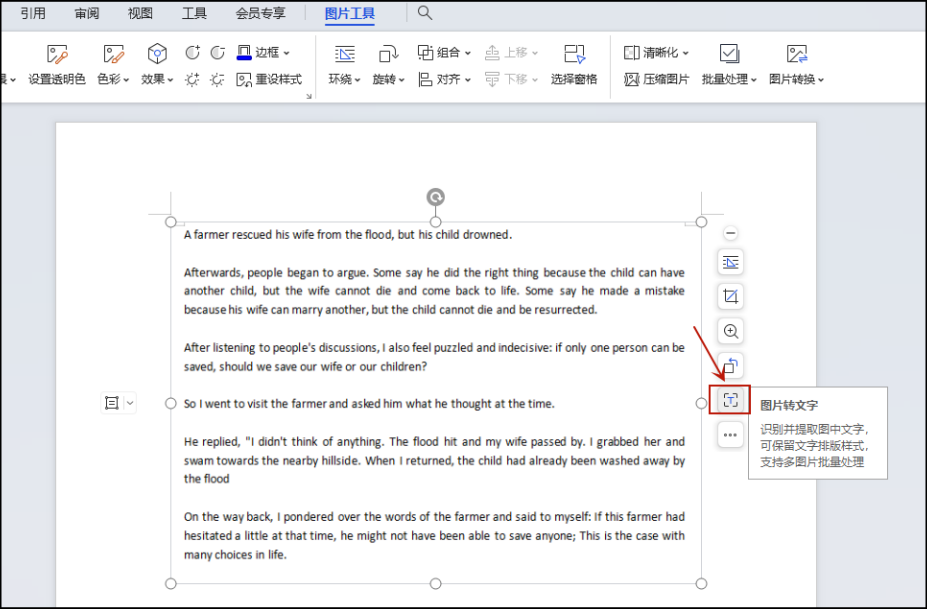
Task: Select the crop tool in floating toolbar
Action: pyautogui.click(x=730, y=296)
